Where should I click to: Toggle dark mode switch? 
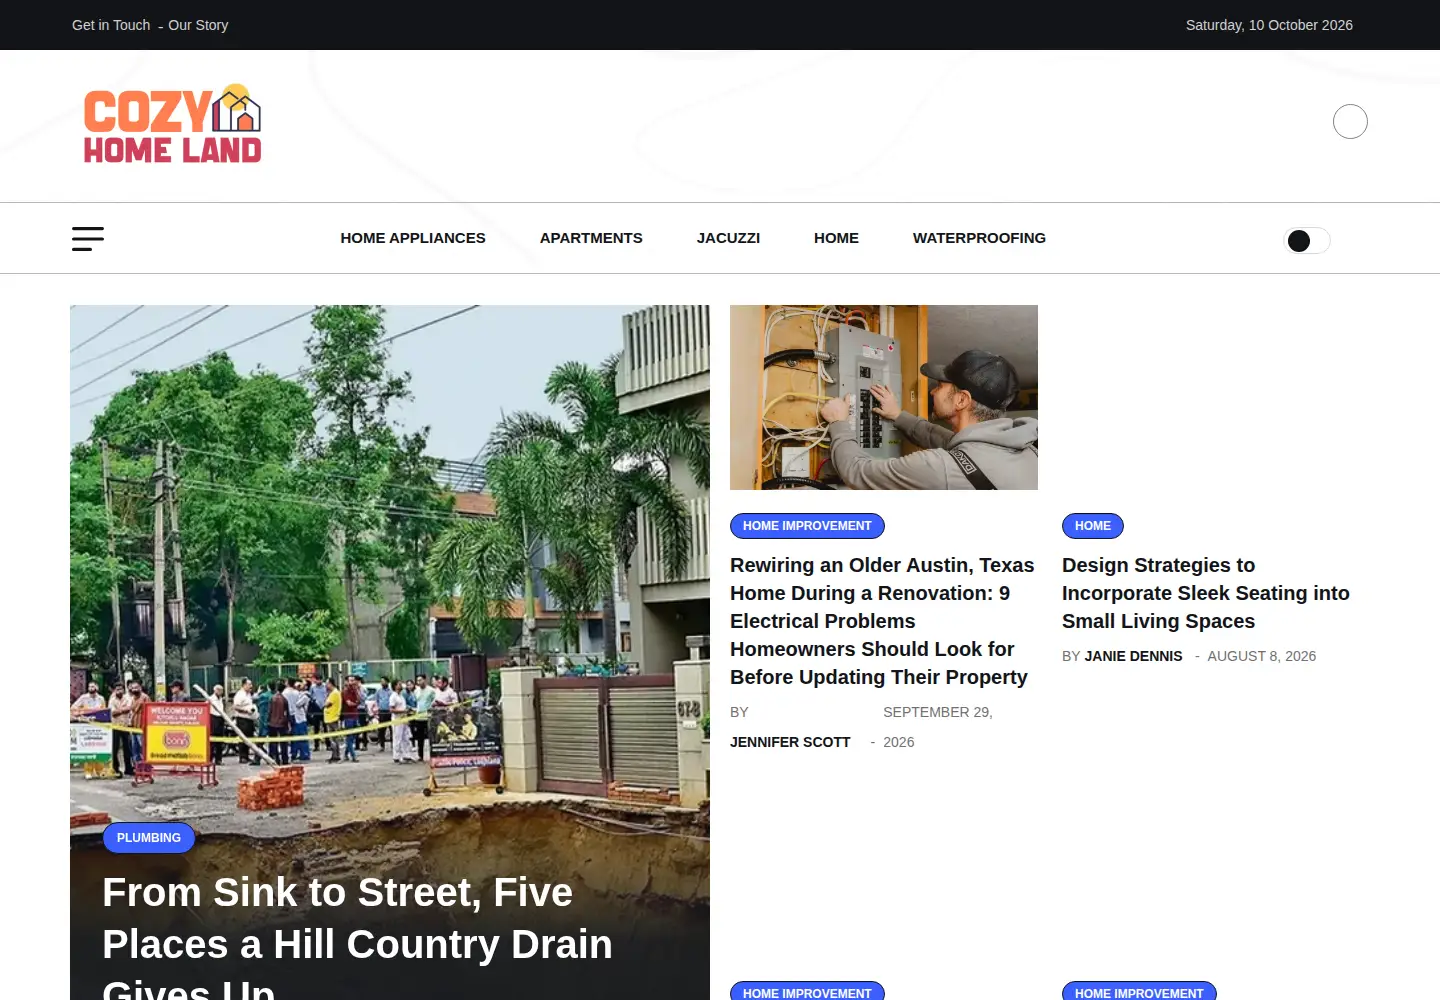tap(1307, 241)
